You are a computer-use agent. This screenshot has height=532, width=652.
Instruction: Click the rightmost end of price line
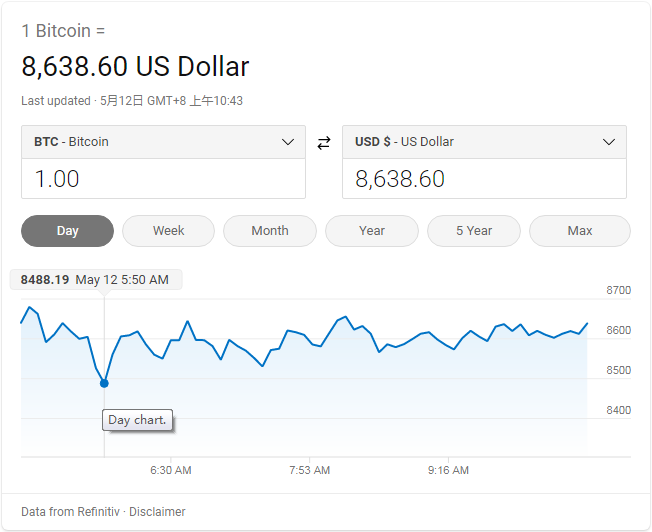587,324
